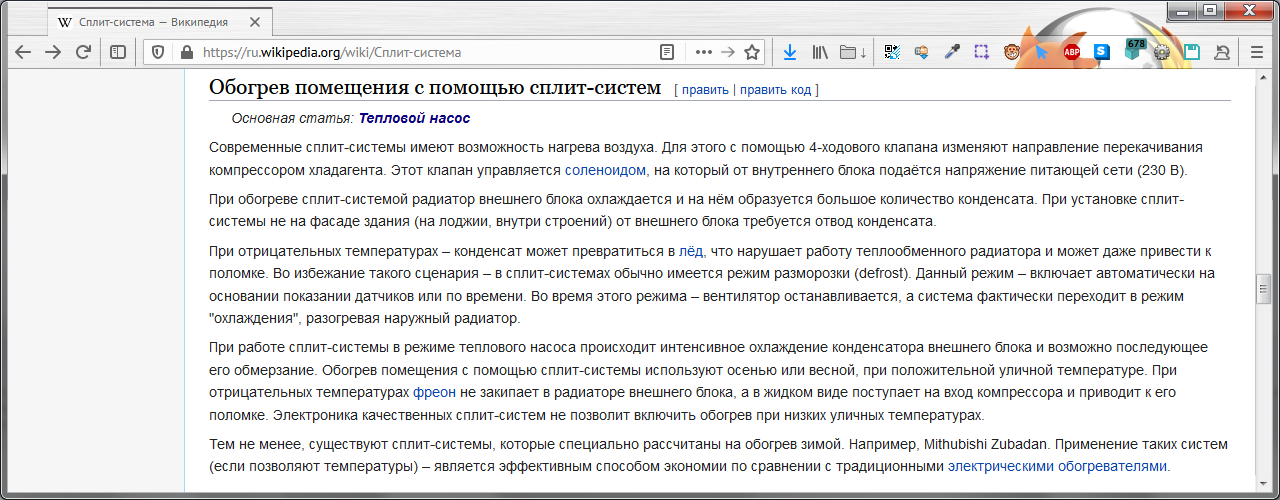Open the Downloads panel
The width and height of the screenshot is (1280, 500).
click(790, 52)
